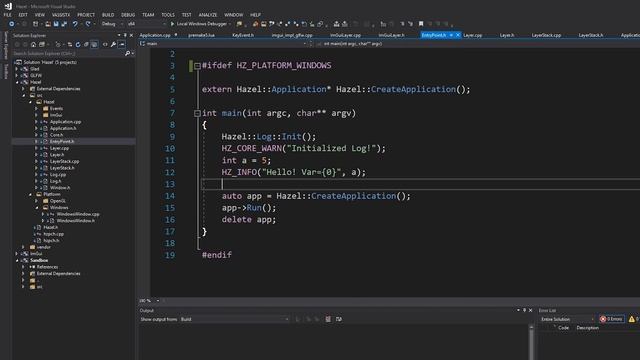Click the bookmark toolbar icon

[x=421, y=24]
